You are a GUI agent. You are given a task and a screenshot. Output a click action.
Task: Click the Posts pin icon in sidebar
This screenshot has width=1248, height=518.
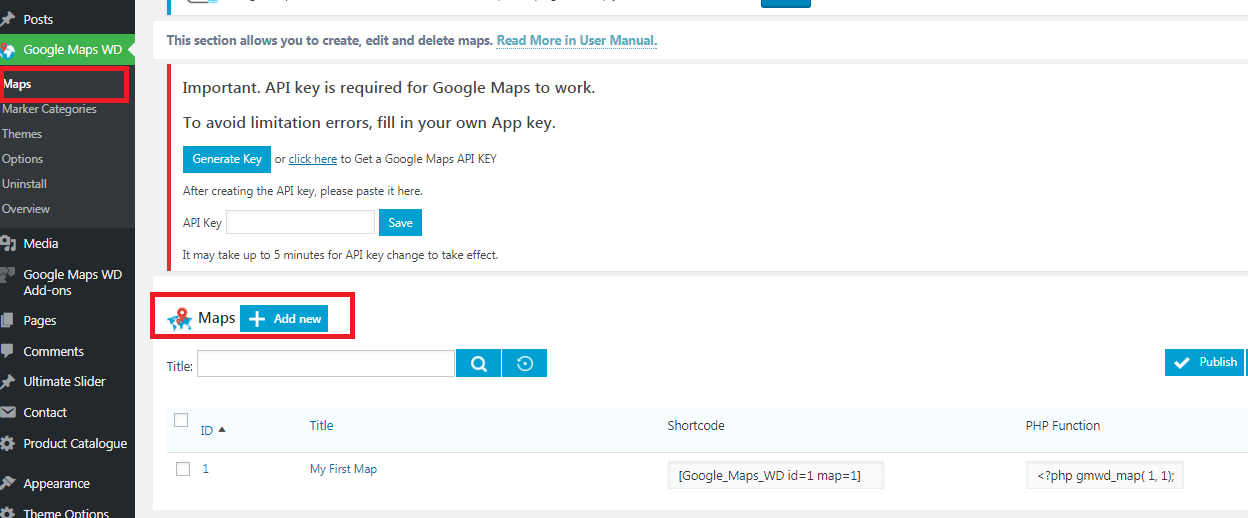coord(8,19)
